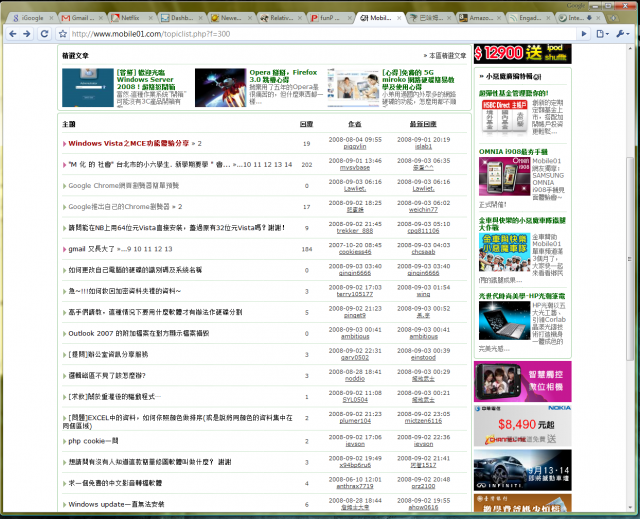Open author plumer104's profile link
The width and height of the screenshot is (640, 519).
point(355,421)
